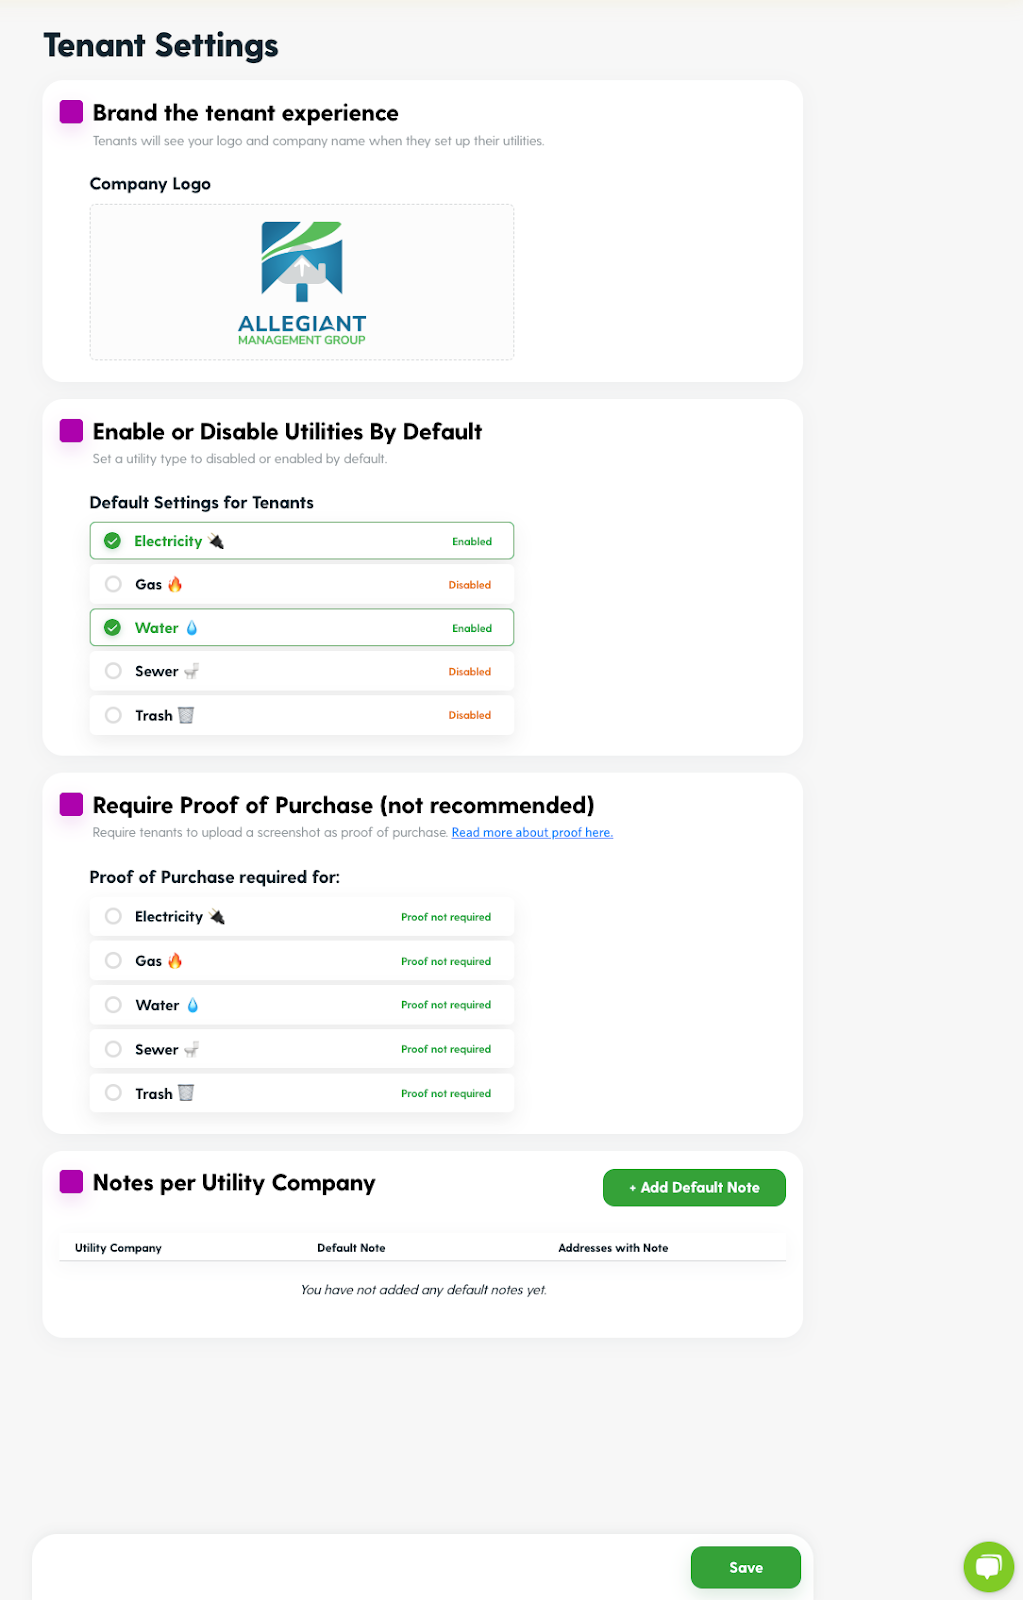Save the tenant settings
The image size is (1023, 1600).
[x=746, y=1567]
